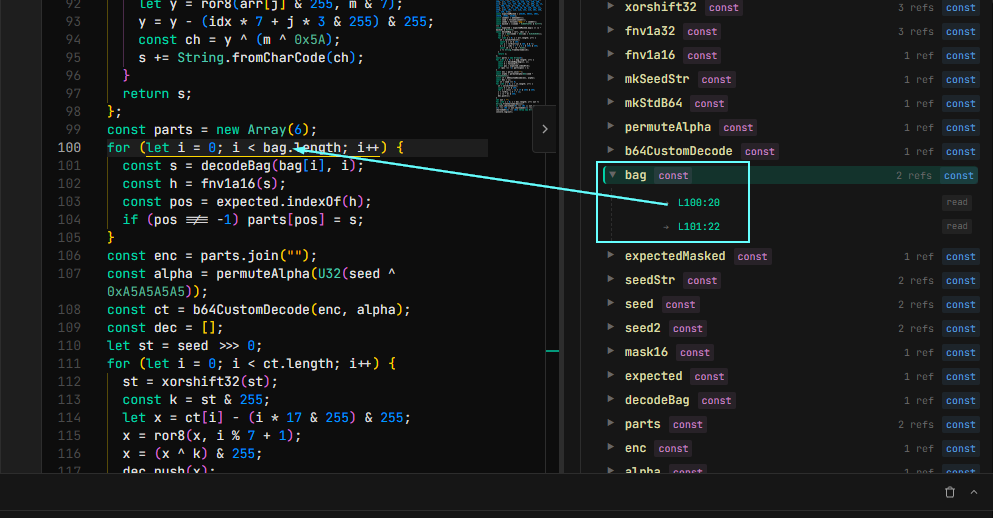
Task: Click the trash icon in the bottom bar
Action: click(949, 492)
